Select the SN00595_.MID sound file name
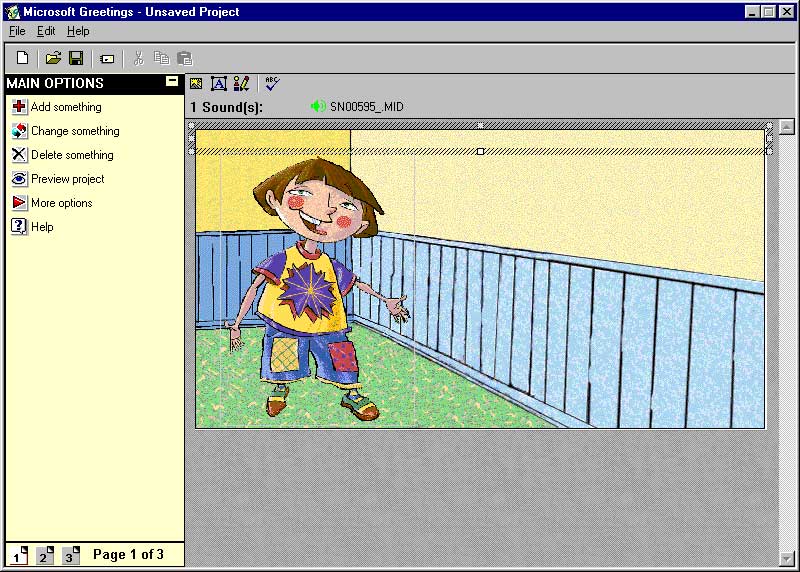800x572 pixels. (x=367, y=107)
